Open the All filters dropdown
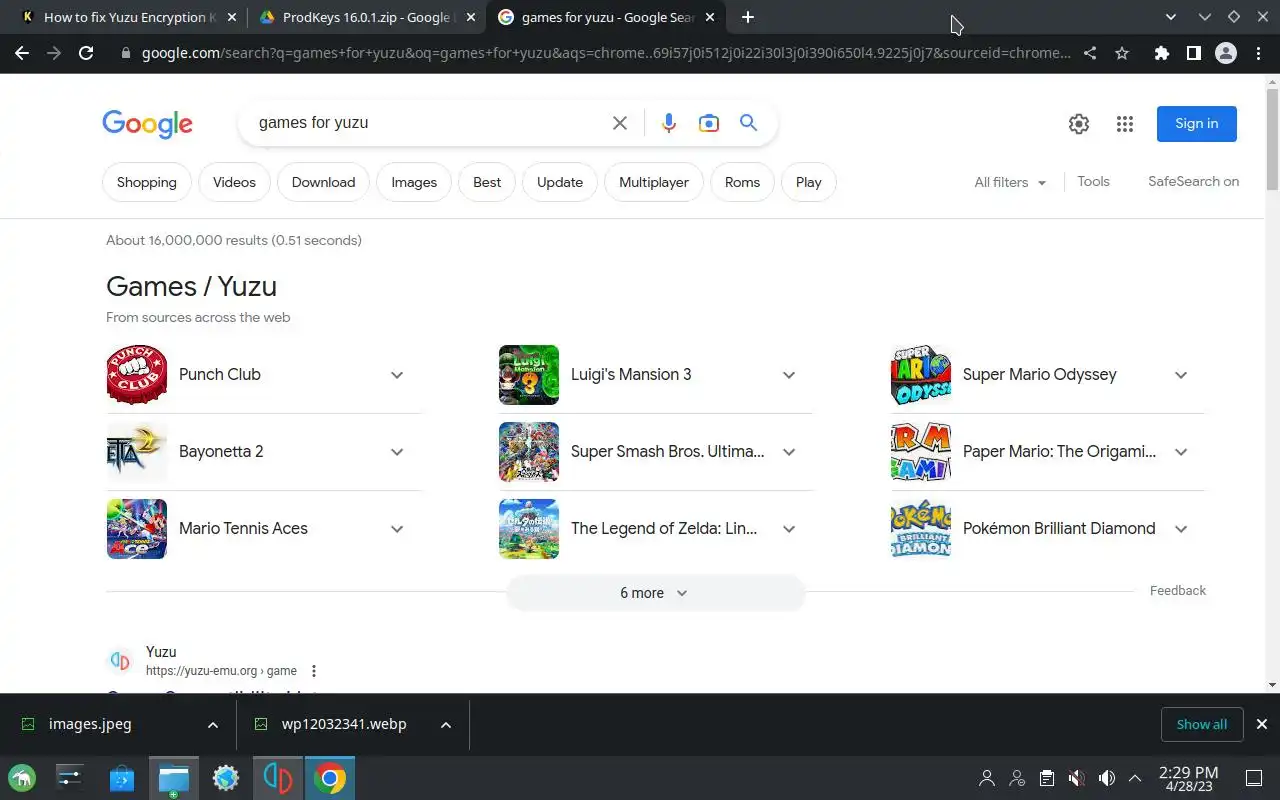The image size is (1280, 800). coord(1010,182)
